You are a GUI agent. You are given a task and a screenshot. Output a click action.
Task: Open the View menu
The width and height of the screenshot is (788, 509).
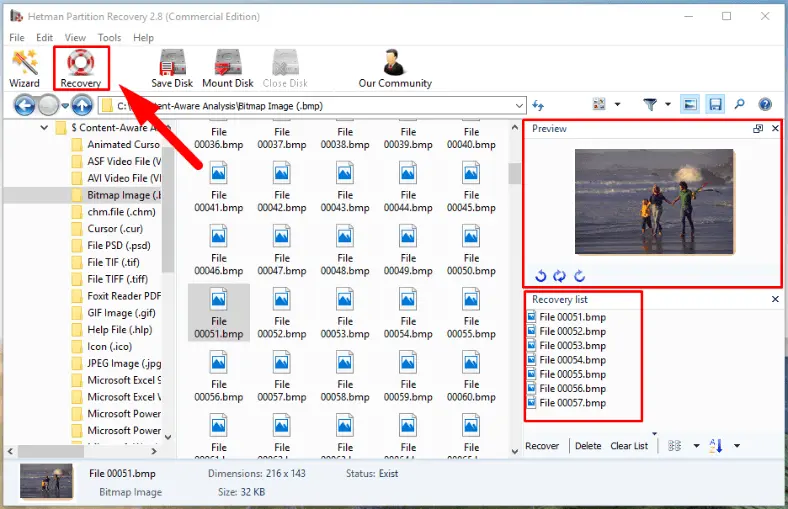(75, 38)
